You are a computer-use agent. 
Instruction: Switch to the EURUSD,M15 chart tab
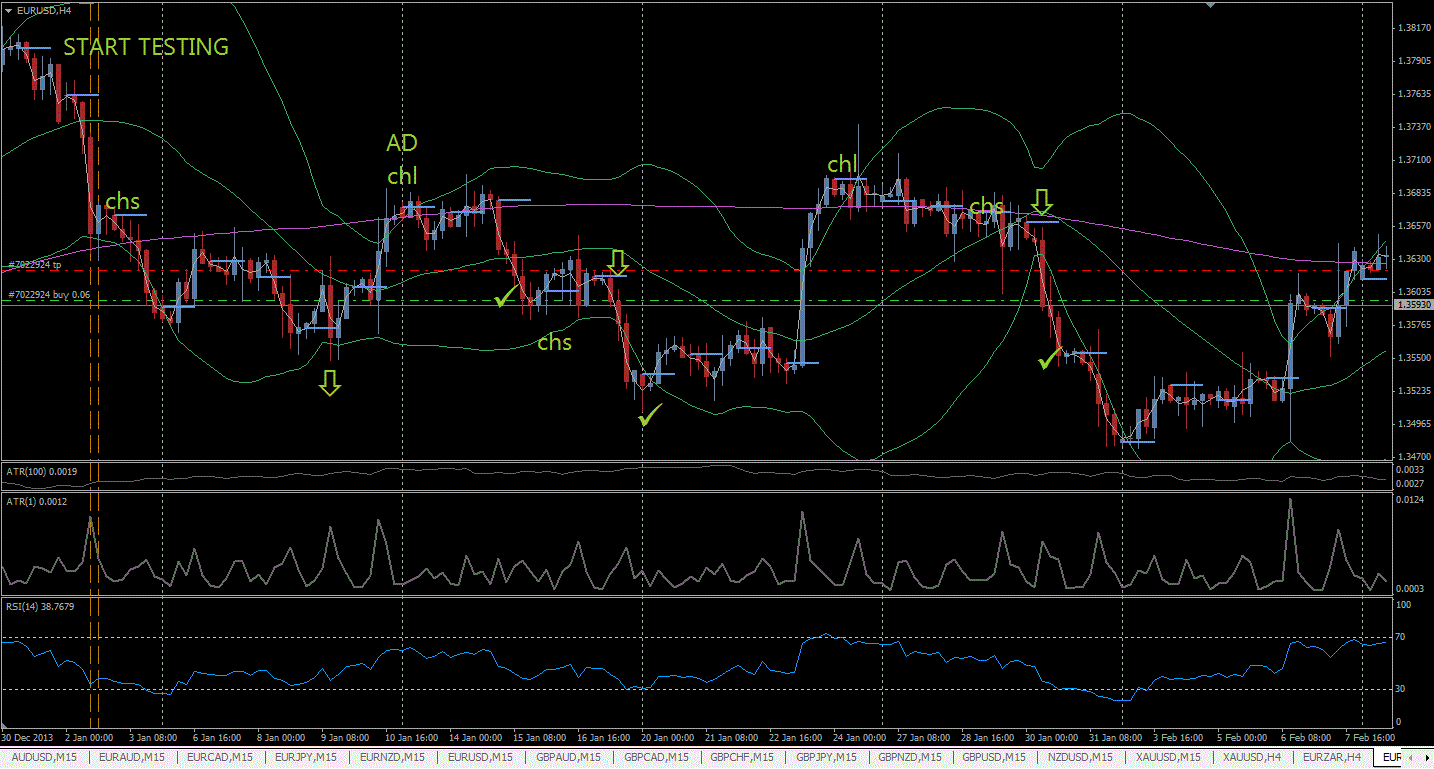[481, 757]
